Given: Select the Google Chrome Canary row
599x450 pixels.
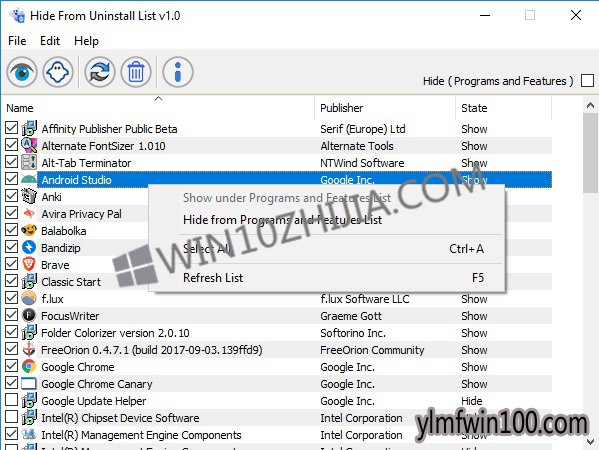Looking at the screenshot, I should (x=277, y=384).
